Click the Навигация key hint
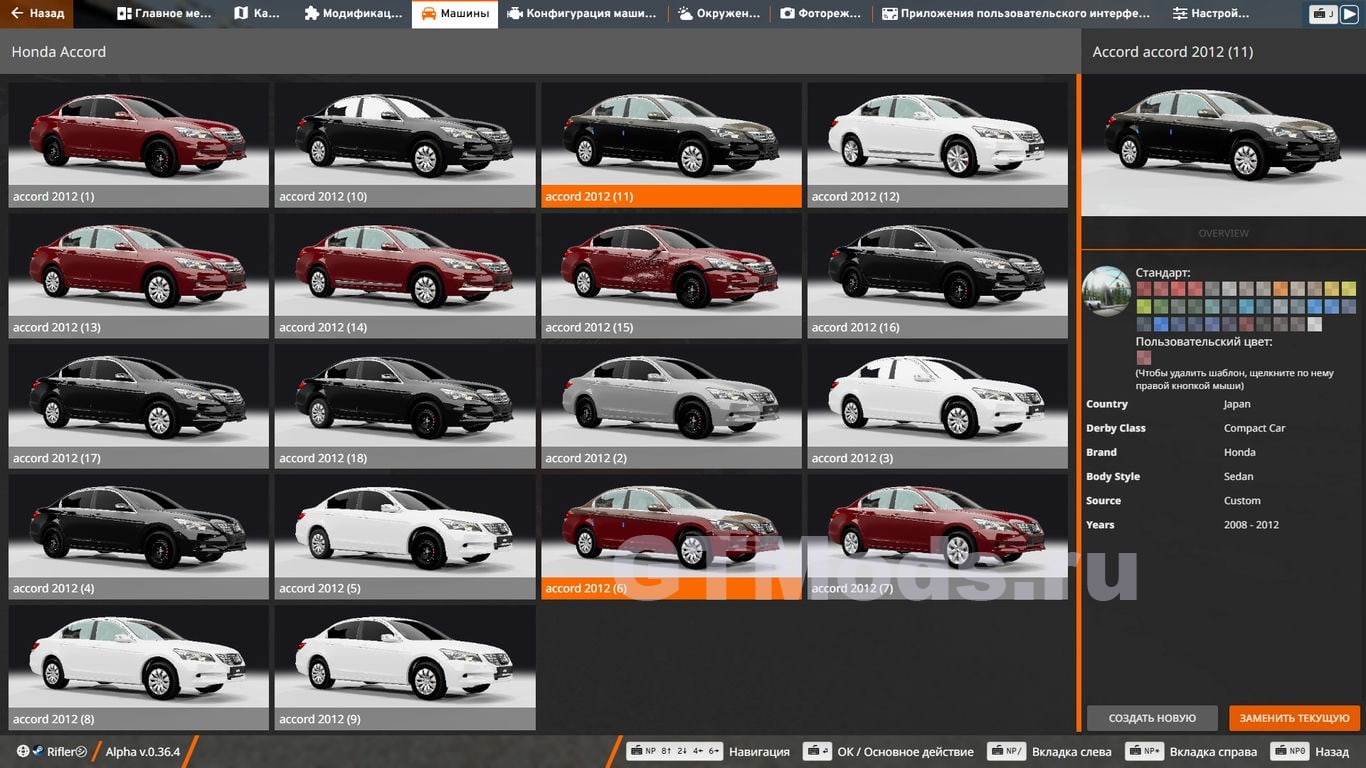Image resolution: width=1366 pixels, height=768 pixels. tap(708, 751)
